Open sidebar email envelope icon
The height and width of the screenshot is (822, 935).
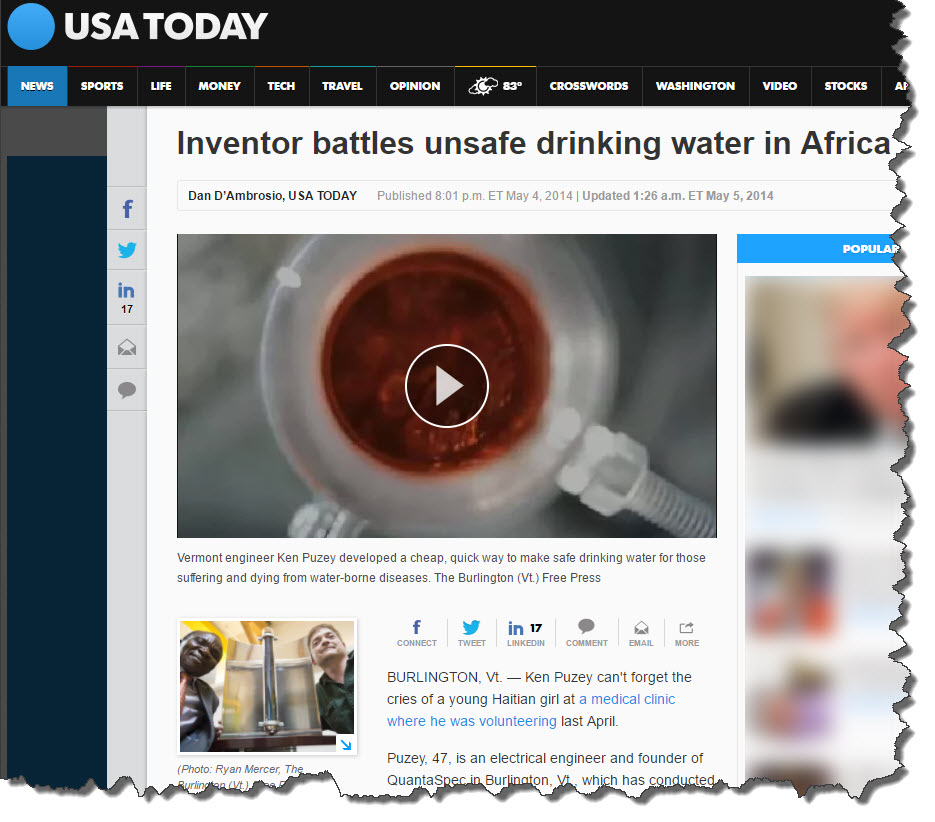[x=127, y=347]
